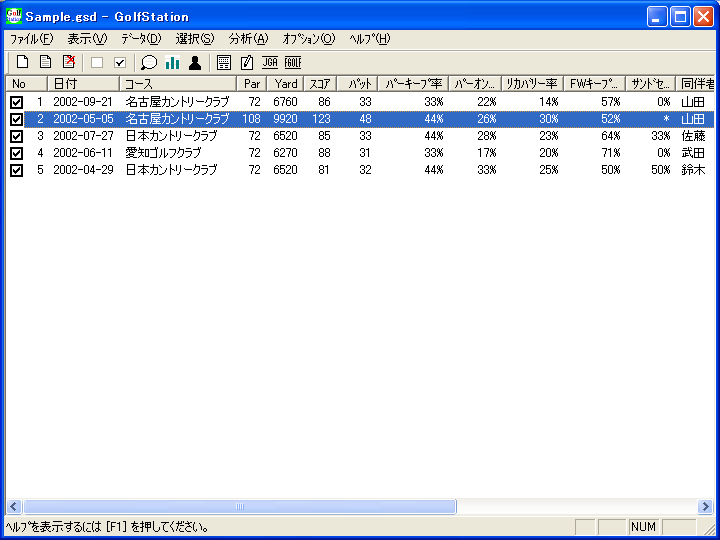
Task: Sort by the Yard column header
Action: click(x=285, y=84)
